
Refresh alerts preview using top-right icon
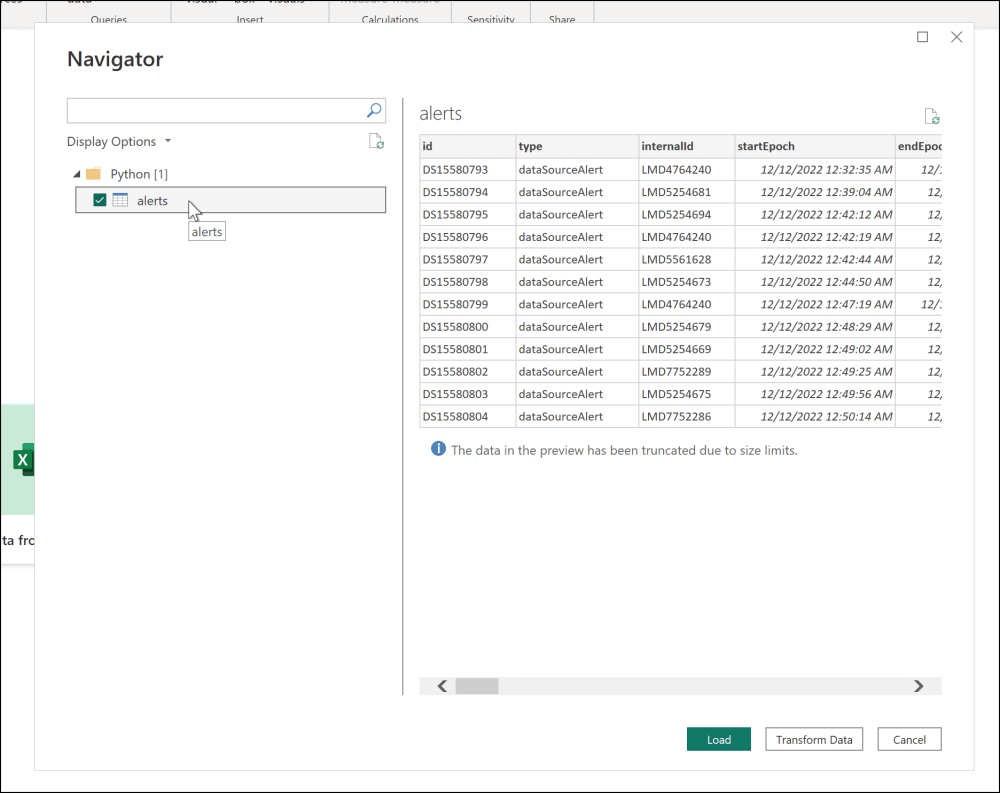[932, 116]
